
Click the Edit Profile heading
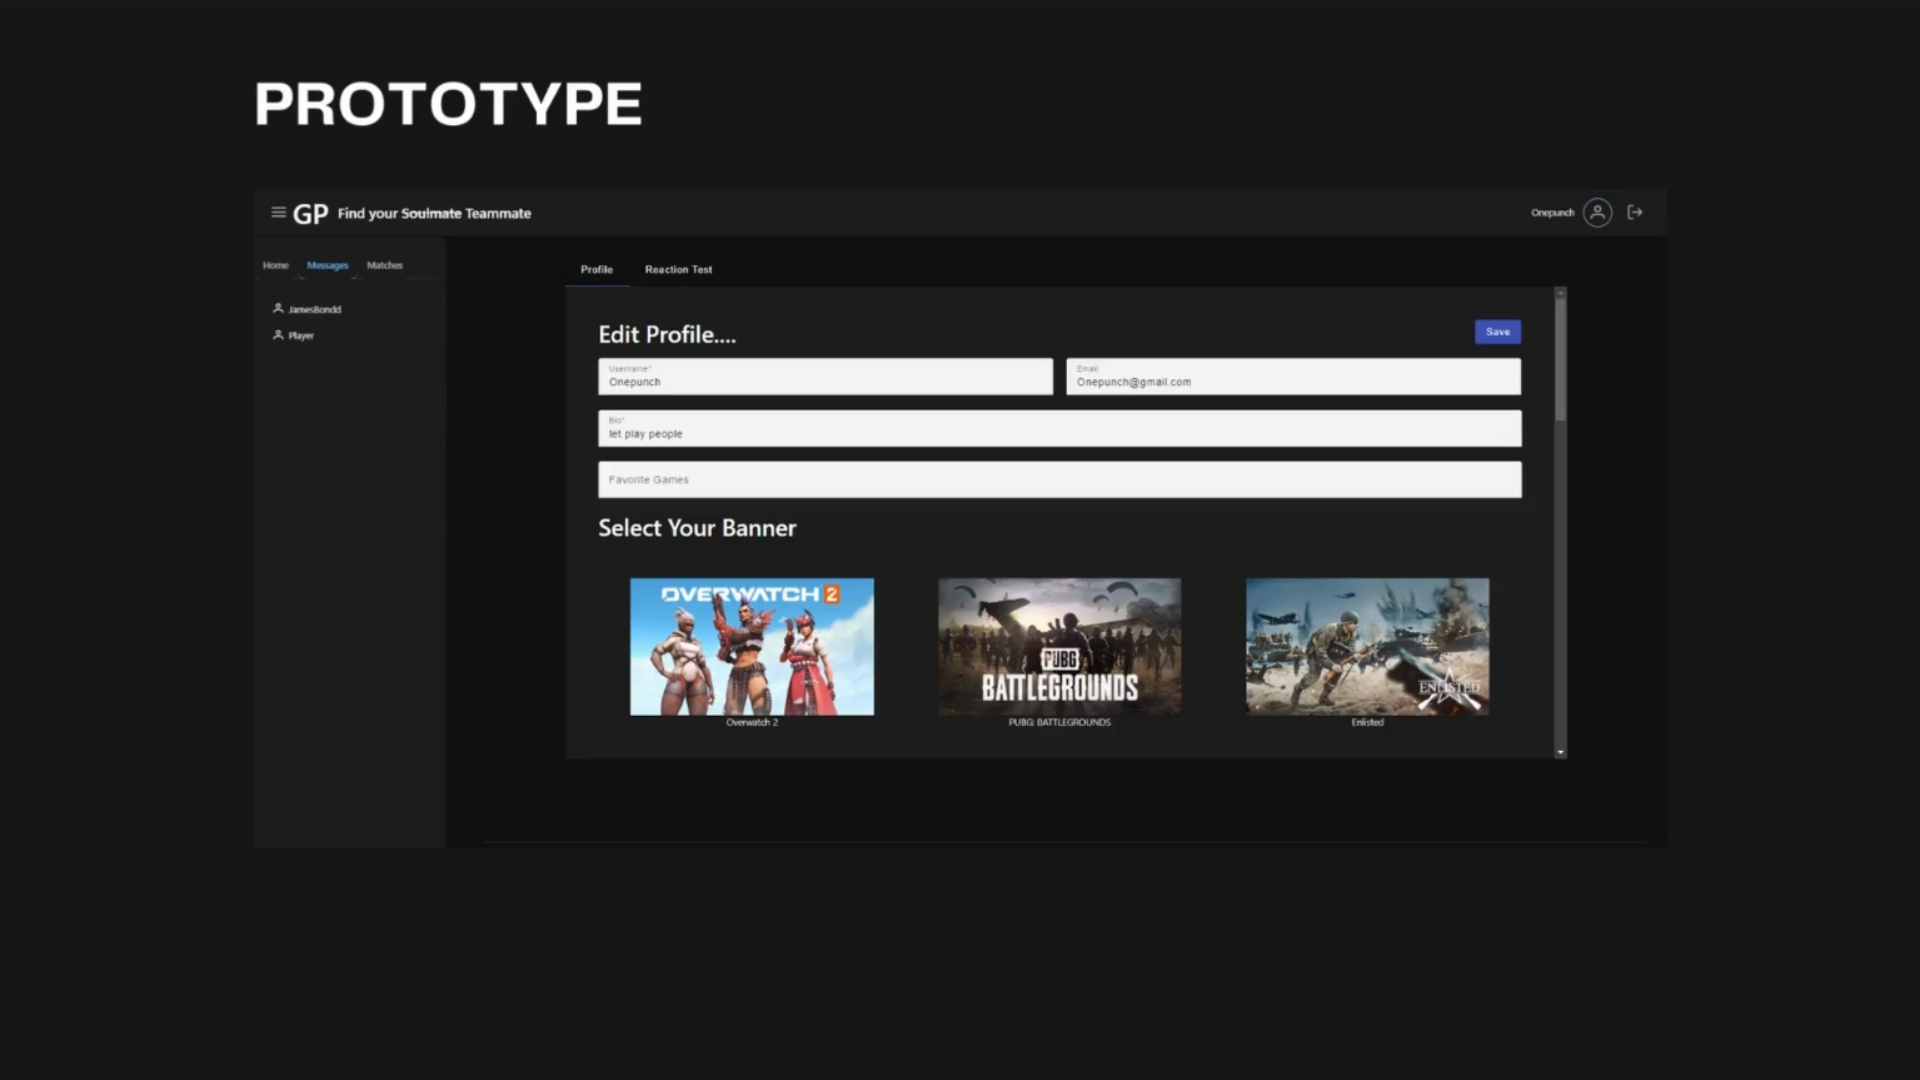click(x=667, y=335)
